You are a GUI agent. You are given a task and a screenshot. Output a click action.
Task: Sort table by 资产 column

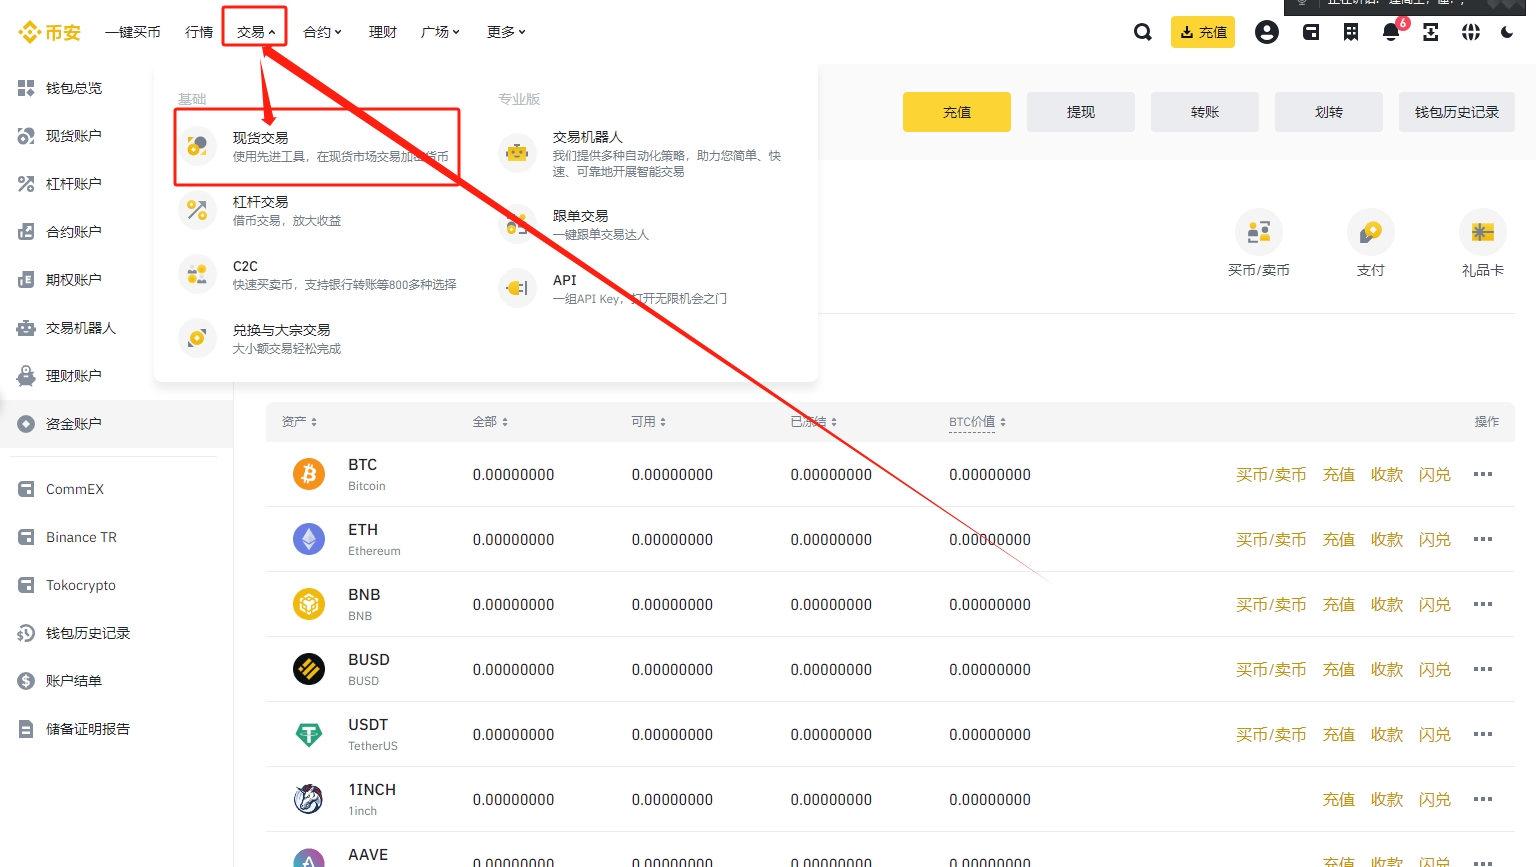(299, 422)
